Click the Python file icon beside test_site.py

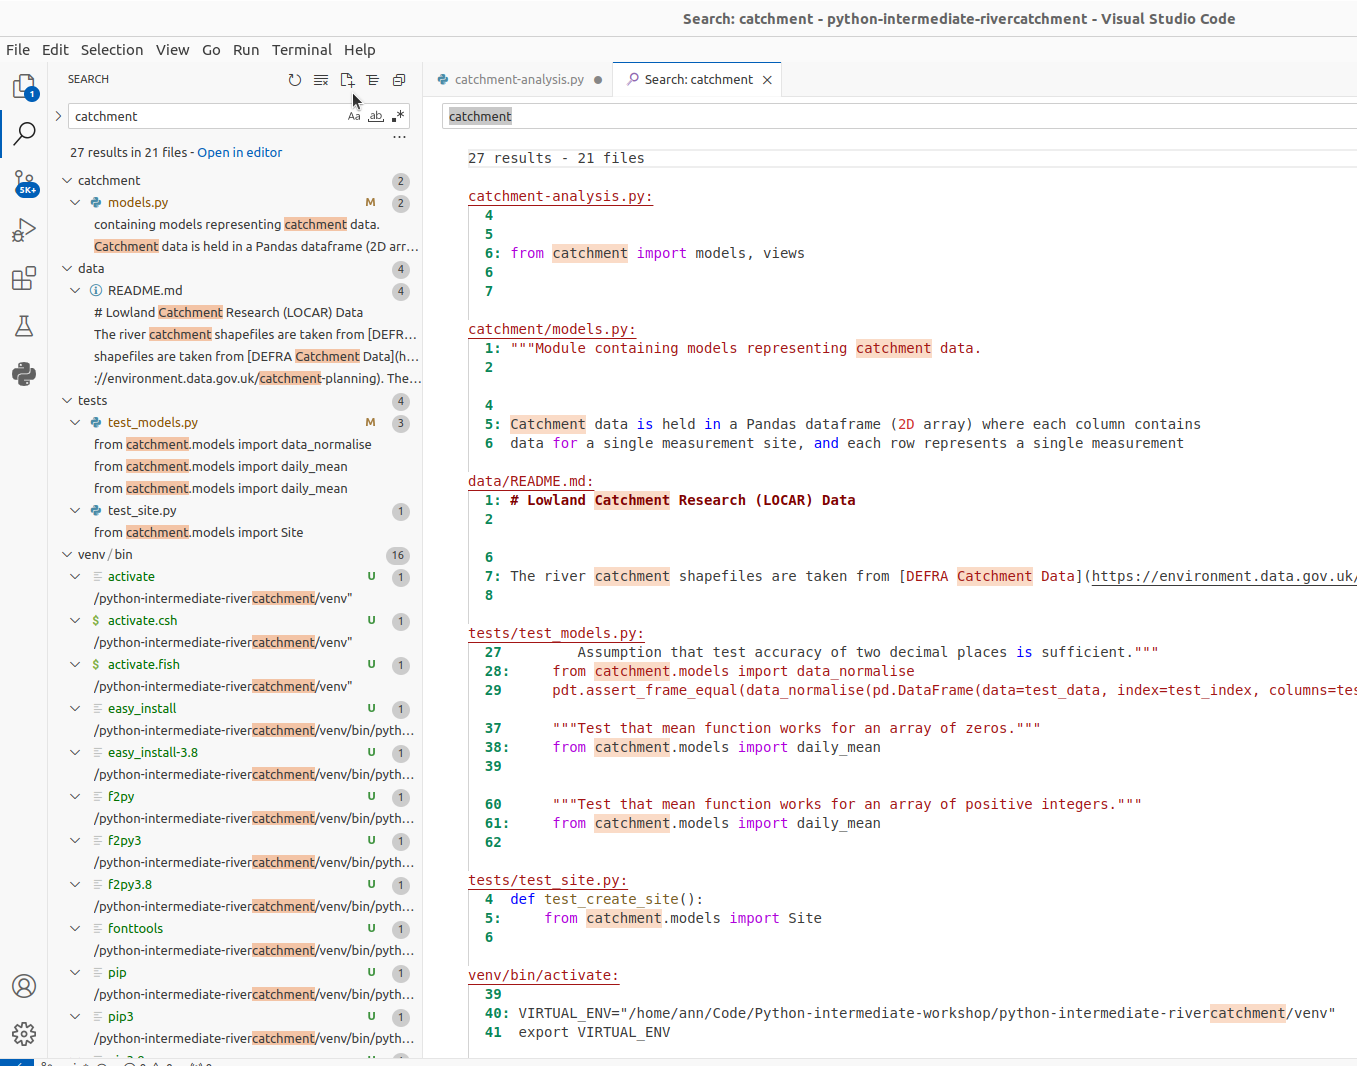(x=96, y=510)
